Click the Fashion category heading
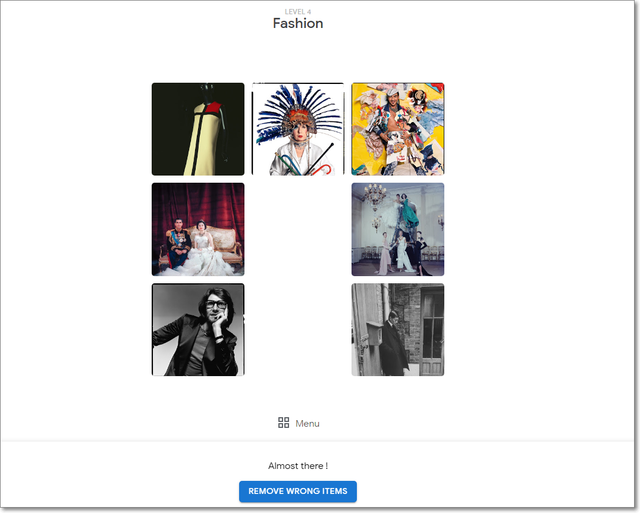 tap(298, 24)
